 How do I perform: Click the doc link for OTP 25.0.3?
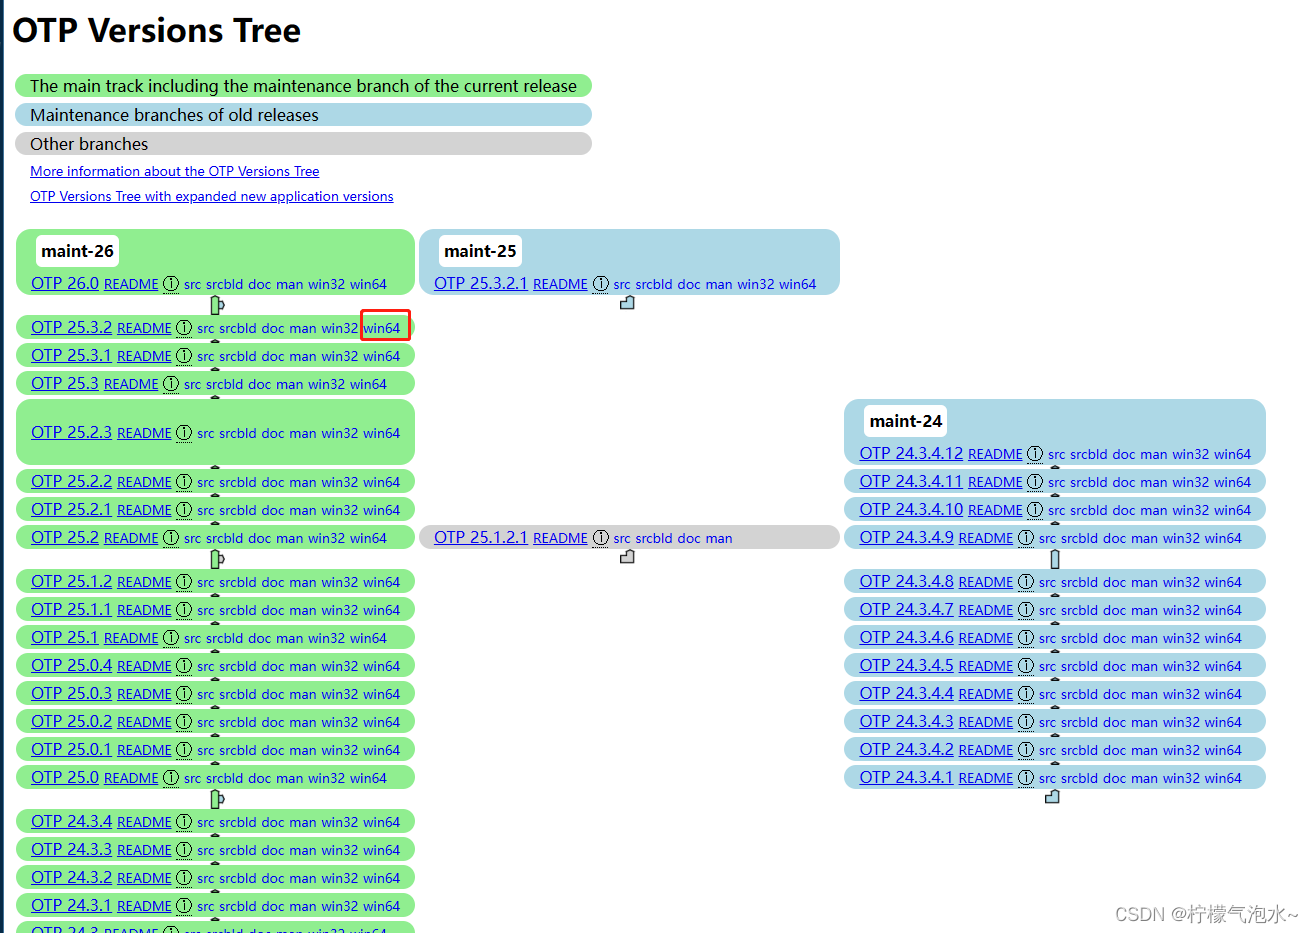[x=273, y=694]
